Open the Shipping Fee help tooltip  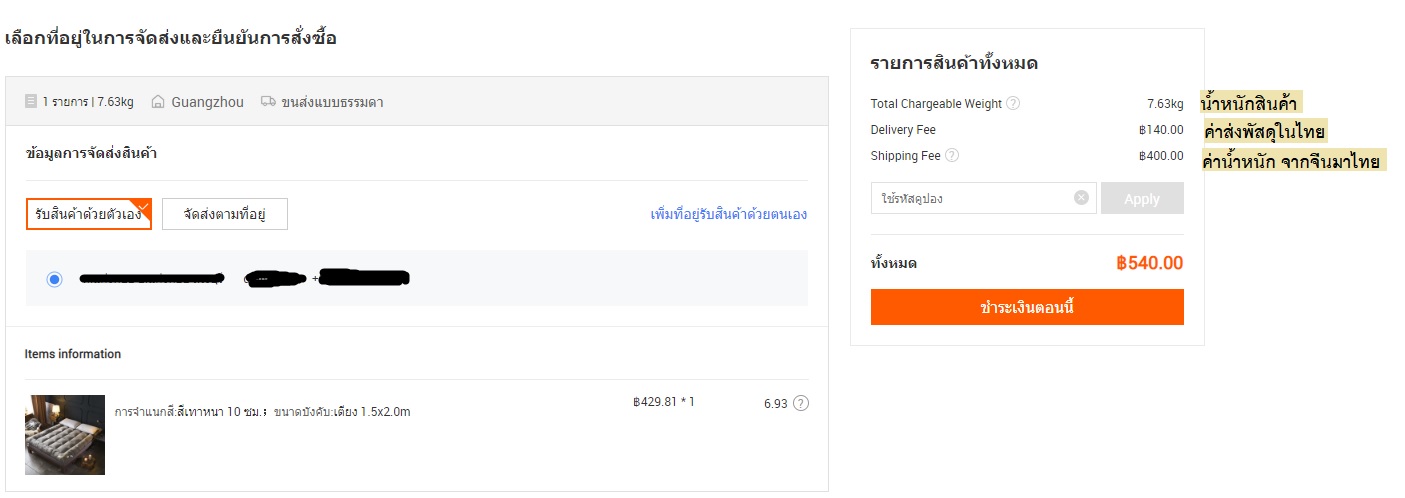pyautogui.click(x=952, y=155)
